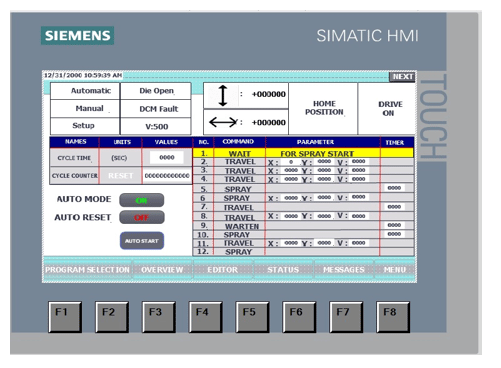Tap the F8 function key
Viewport: 501px width, 368px height.
click(393, 317)
